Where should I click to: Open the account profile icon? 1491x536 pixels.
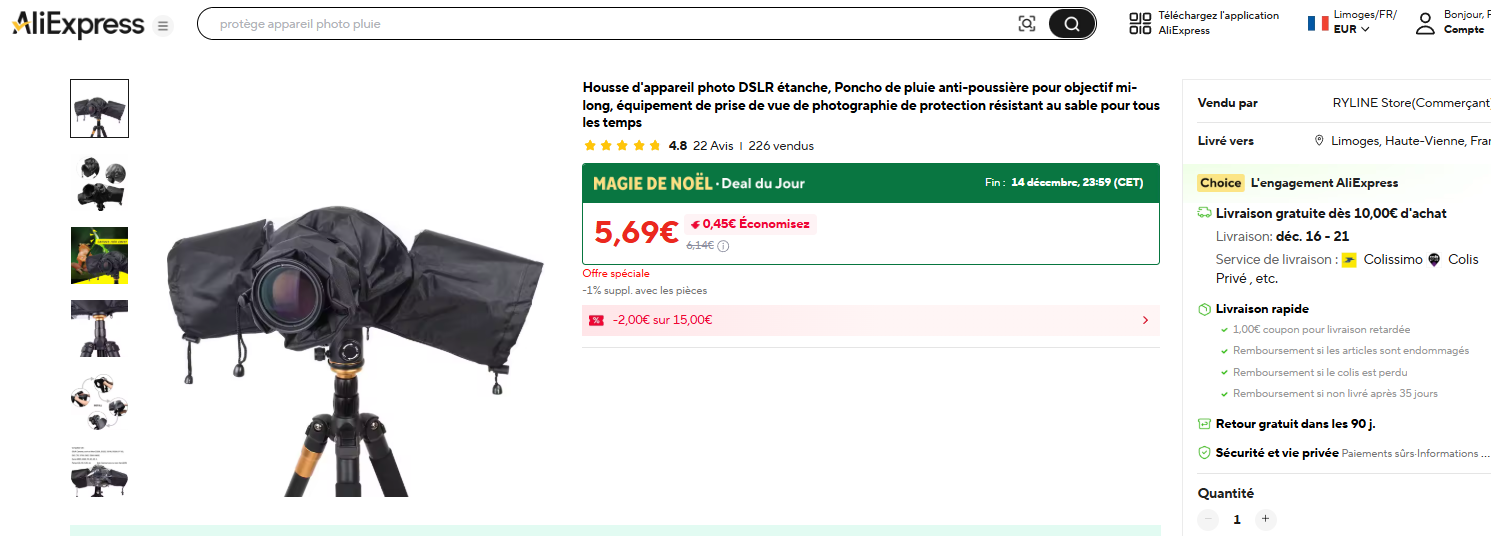pos(1425,24)
